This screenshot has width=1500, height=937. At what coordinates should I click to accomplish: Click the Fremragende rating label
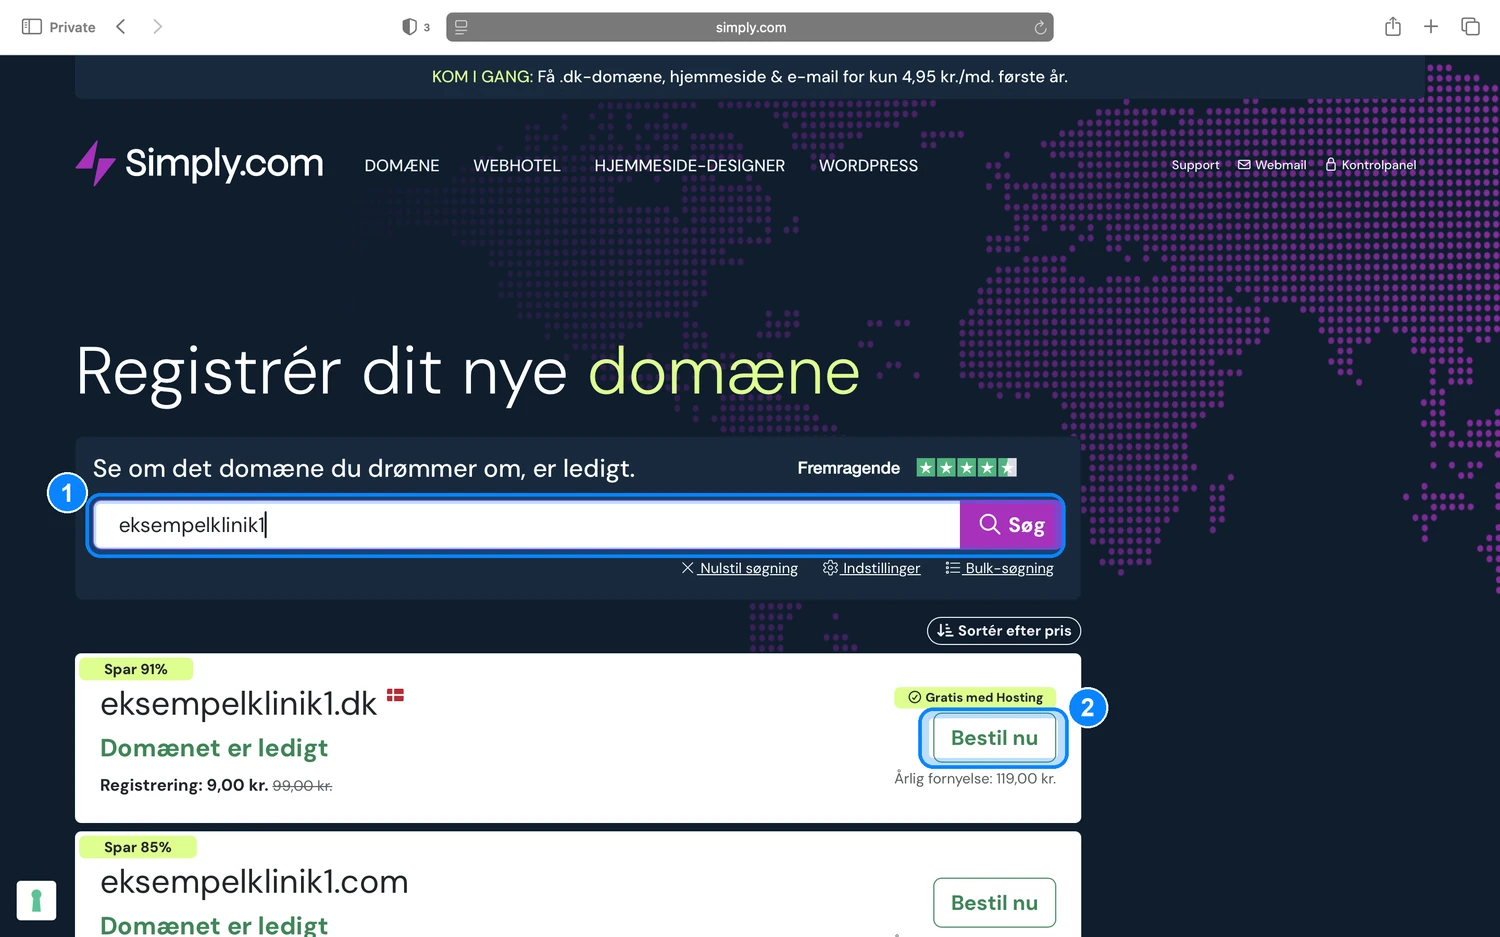click(x=848, y=468)
